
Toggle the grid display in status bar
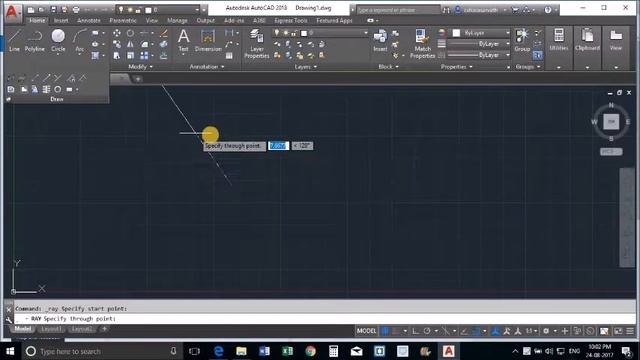pos(384,331)
